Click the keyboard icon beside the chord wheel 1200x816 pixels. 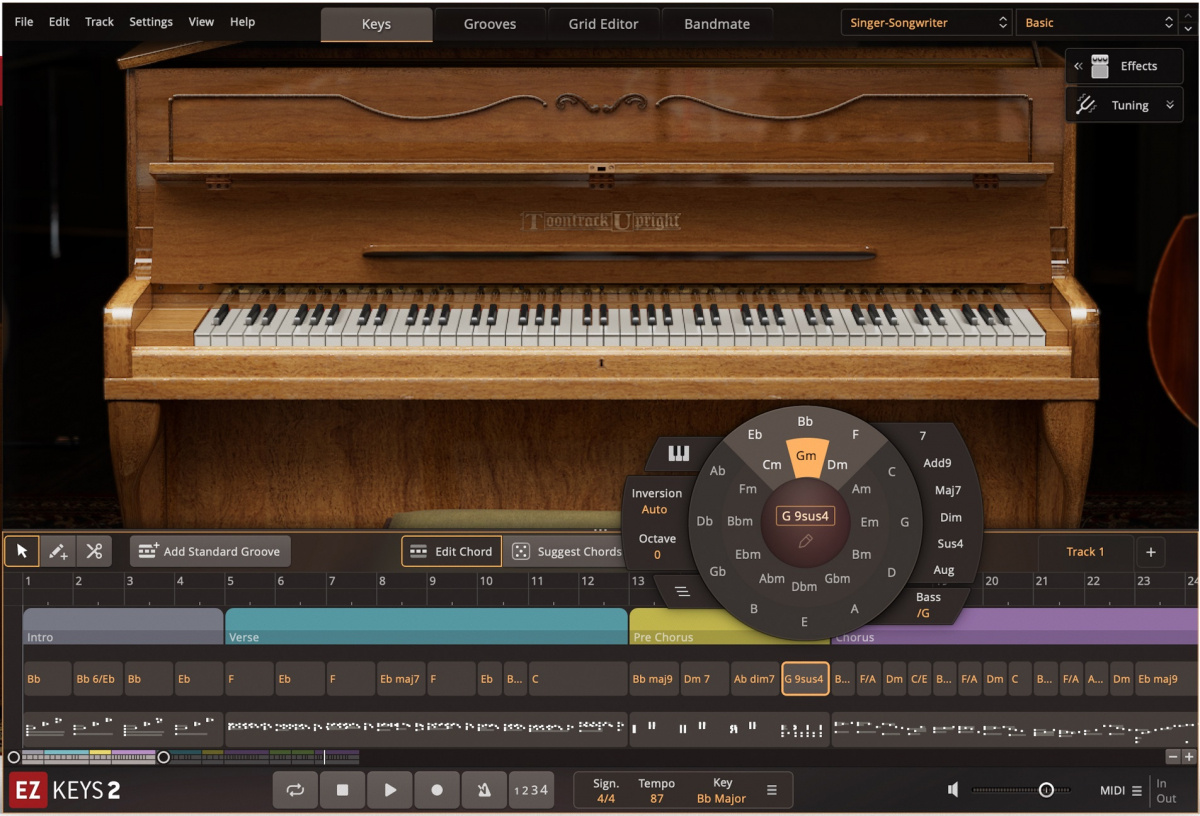tap(679, 453)
